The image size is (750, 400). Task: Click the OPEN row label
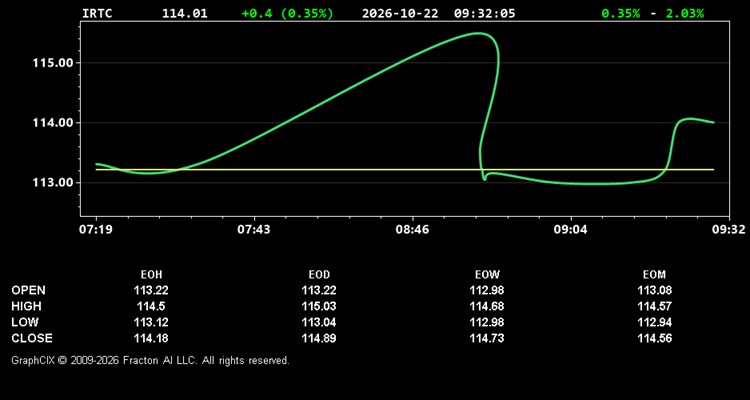coord(29,290)
